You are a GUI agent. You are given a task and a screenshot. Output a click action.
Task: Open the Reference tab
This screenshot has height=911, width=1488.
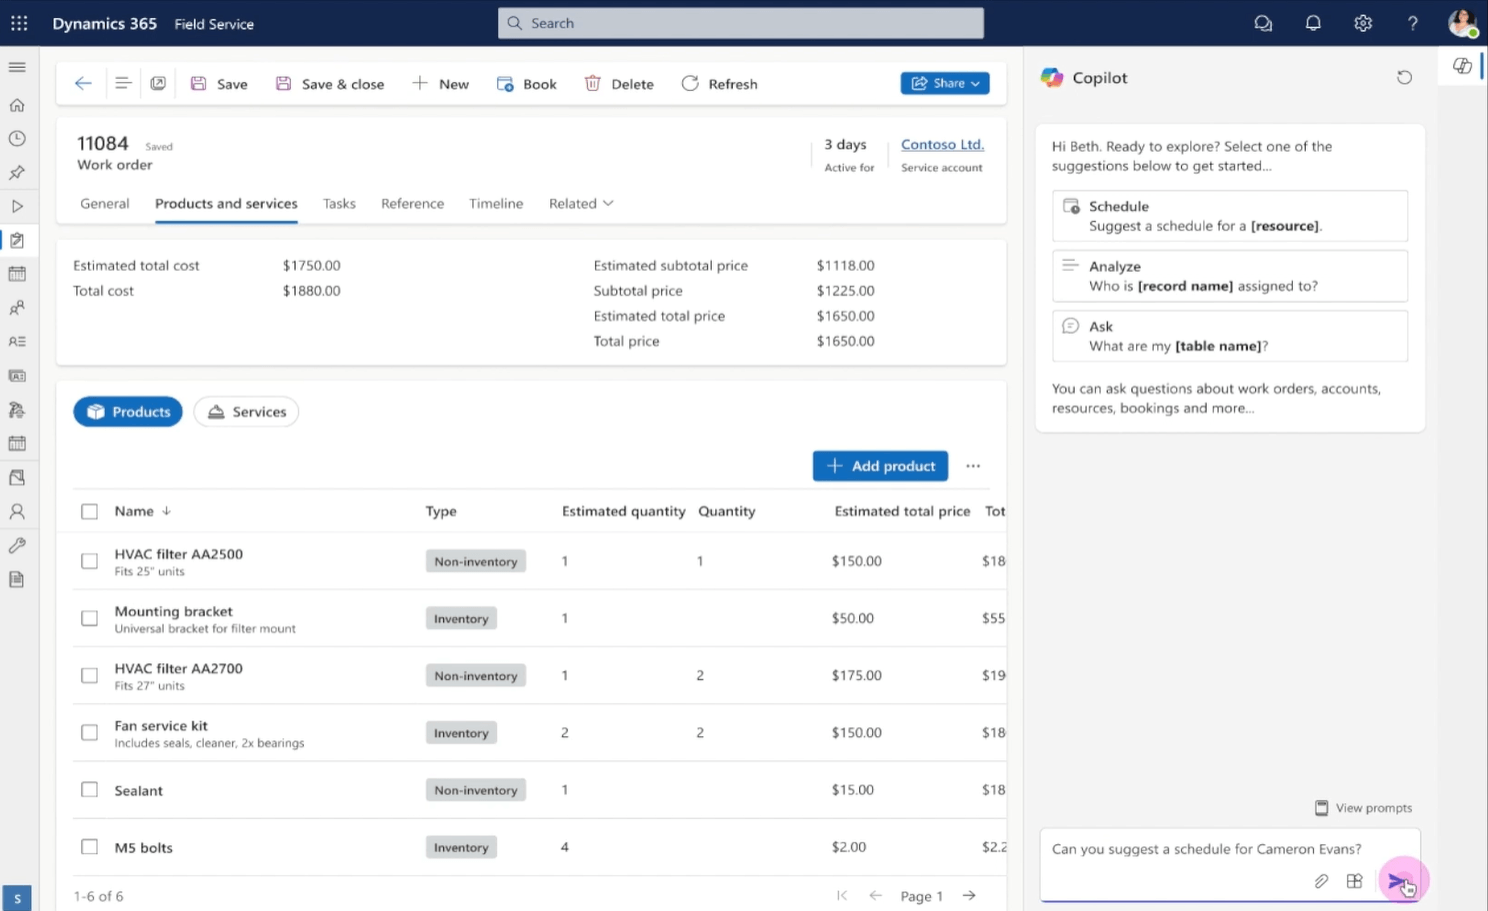[x=412, y=203]
